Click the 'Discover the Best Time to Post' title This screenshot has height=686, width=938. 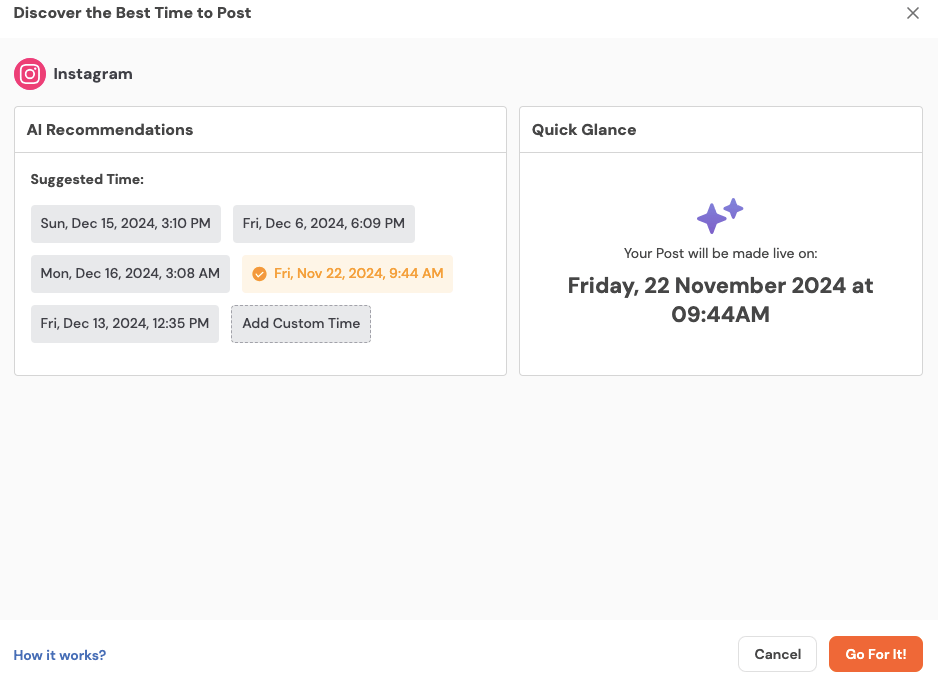(x=132, y=13)
